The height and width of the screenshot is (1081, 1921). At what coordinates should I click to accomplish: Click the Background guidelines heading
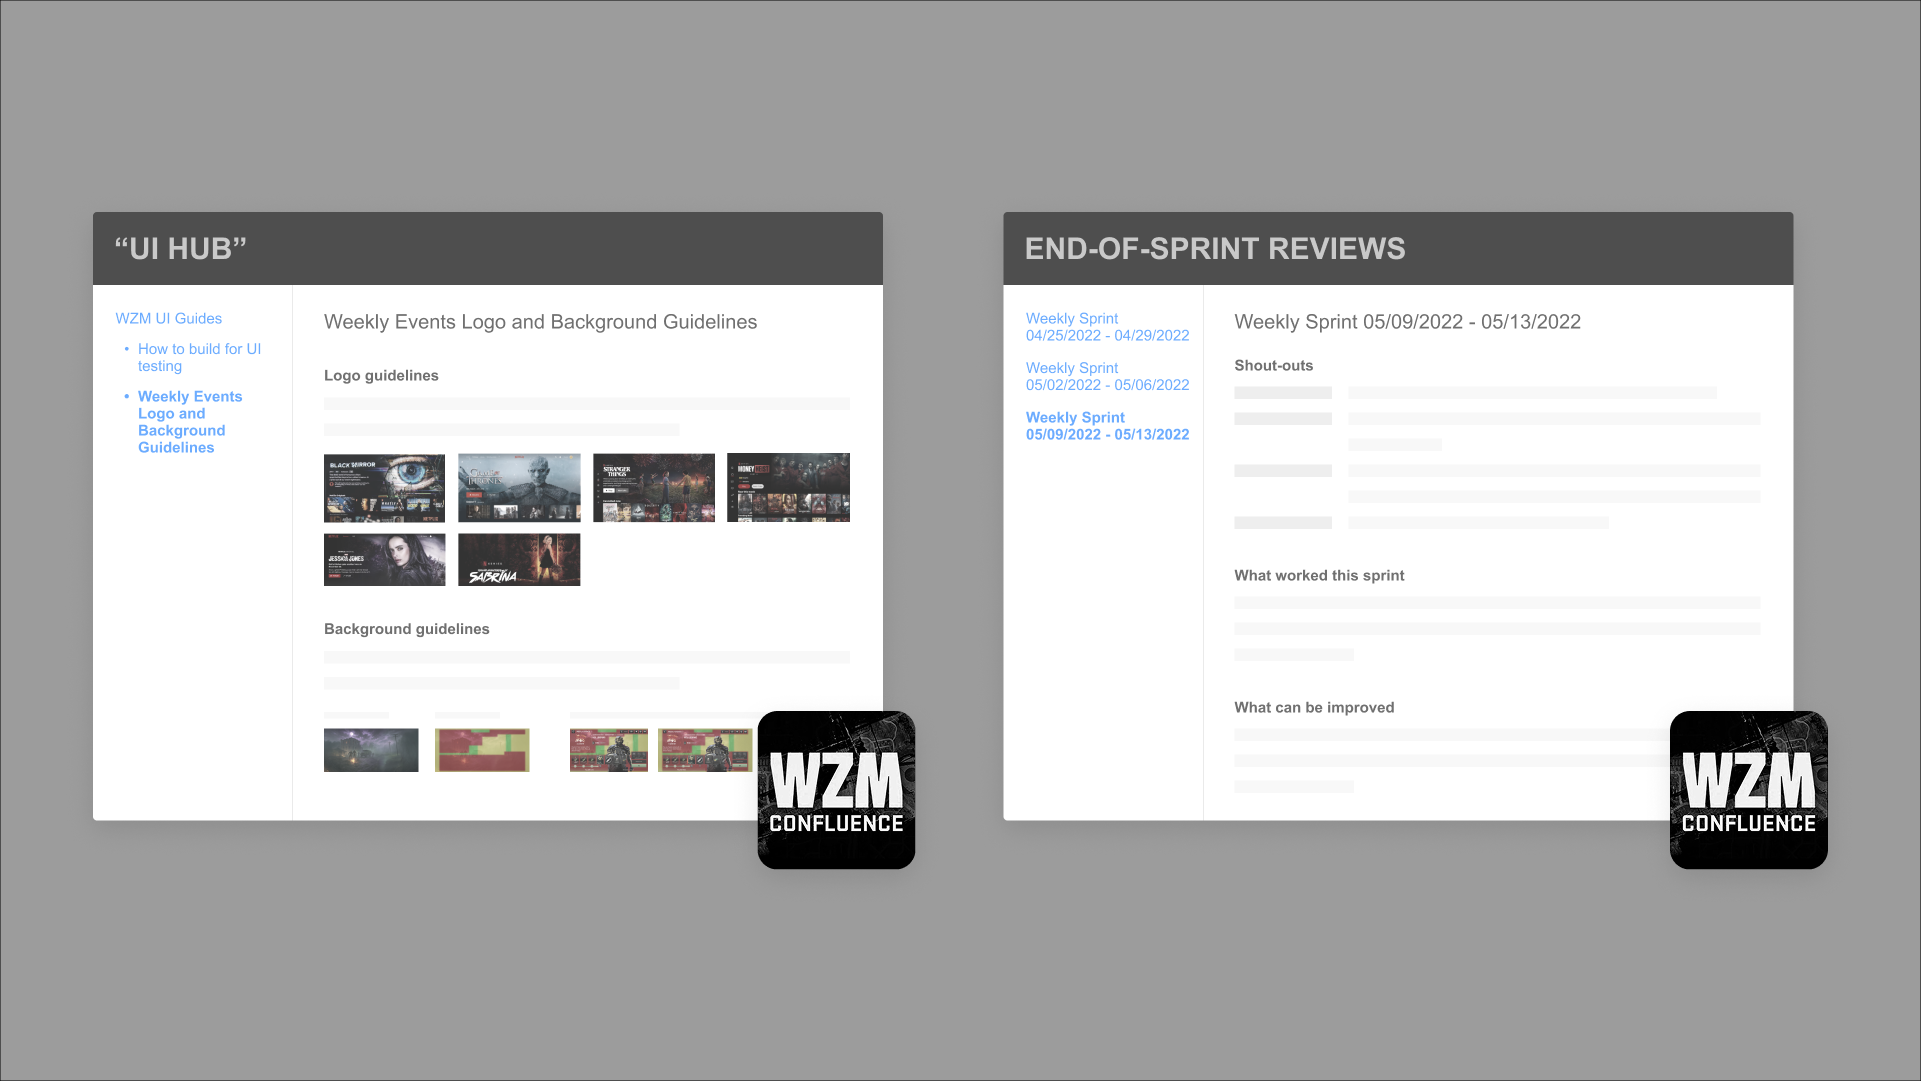406,629
